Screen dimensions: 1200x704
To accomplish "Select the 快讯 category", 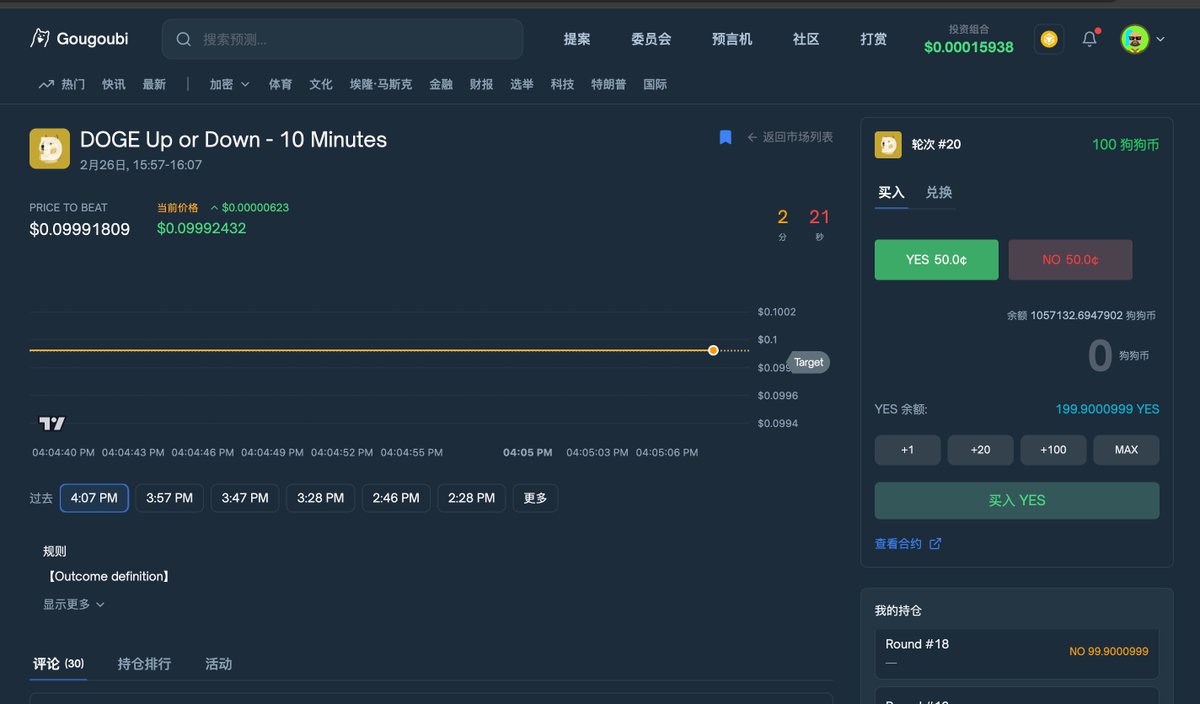I will (114, 84).
